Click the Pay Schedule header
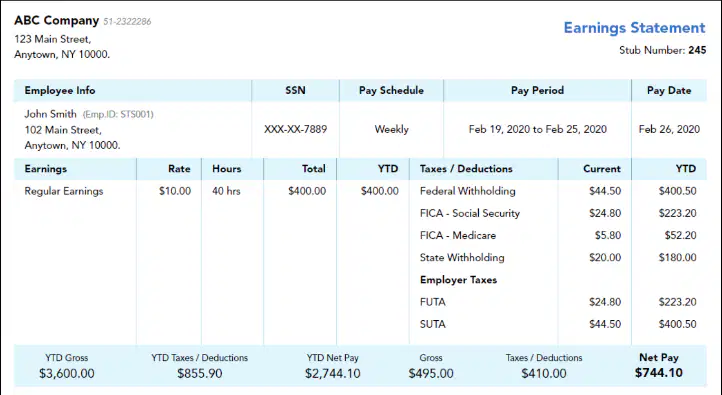 point(391,90)
